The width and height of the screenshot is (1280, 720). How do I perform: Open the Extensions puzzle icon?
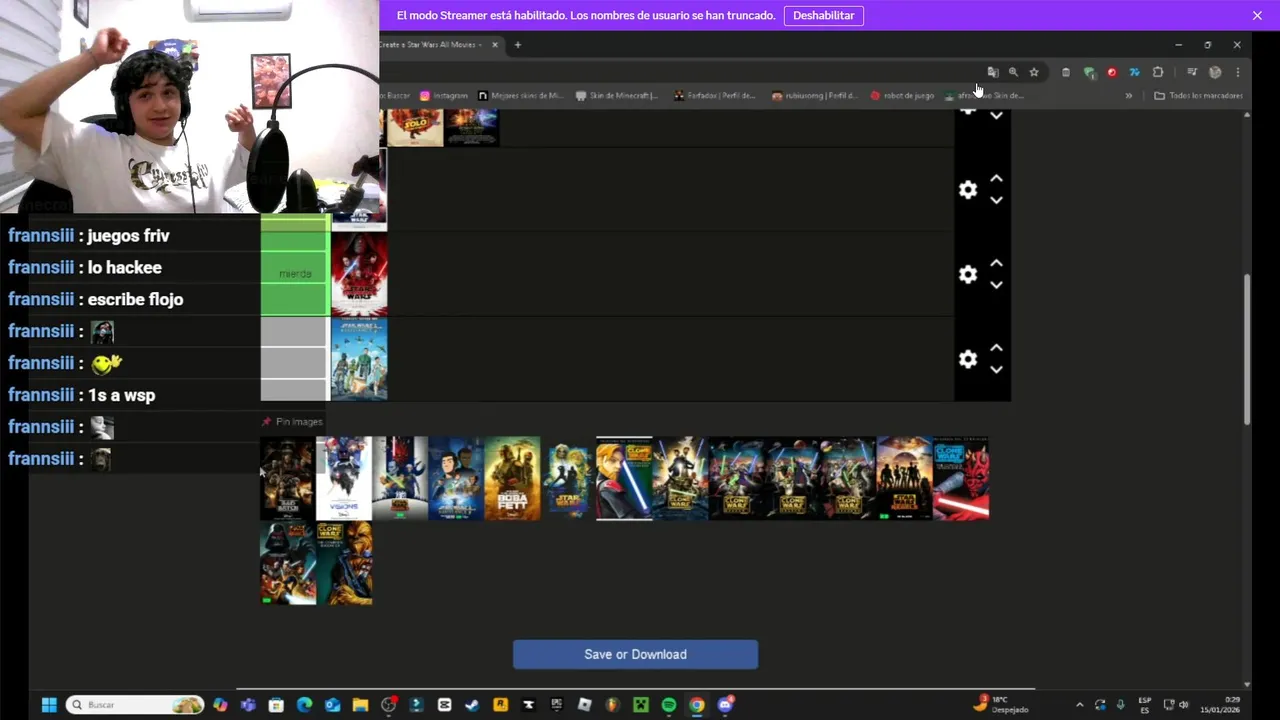(x=1158, y=72)
